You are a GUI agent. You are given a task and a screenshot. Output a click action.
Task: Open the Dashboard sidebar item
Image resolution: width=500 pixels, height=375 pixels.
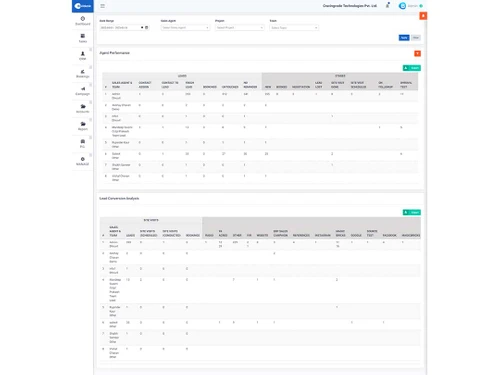83,21
